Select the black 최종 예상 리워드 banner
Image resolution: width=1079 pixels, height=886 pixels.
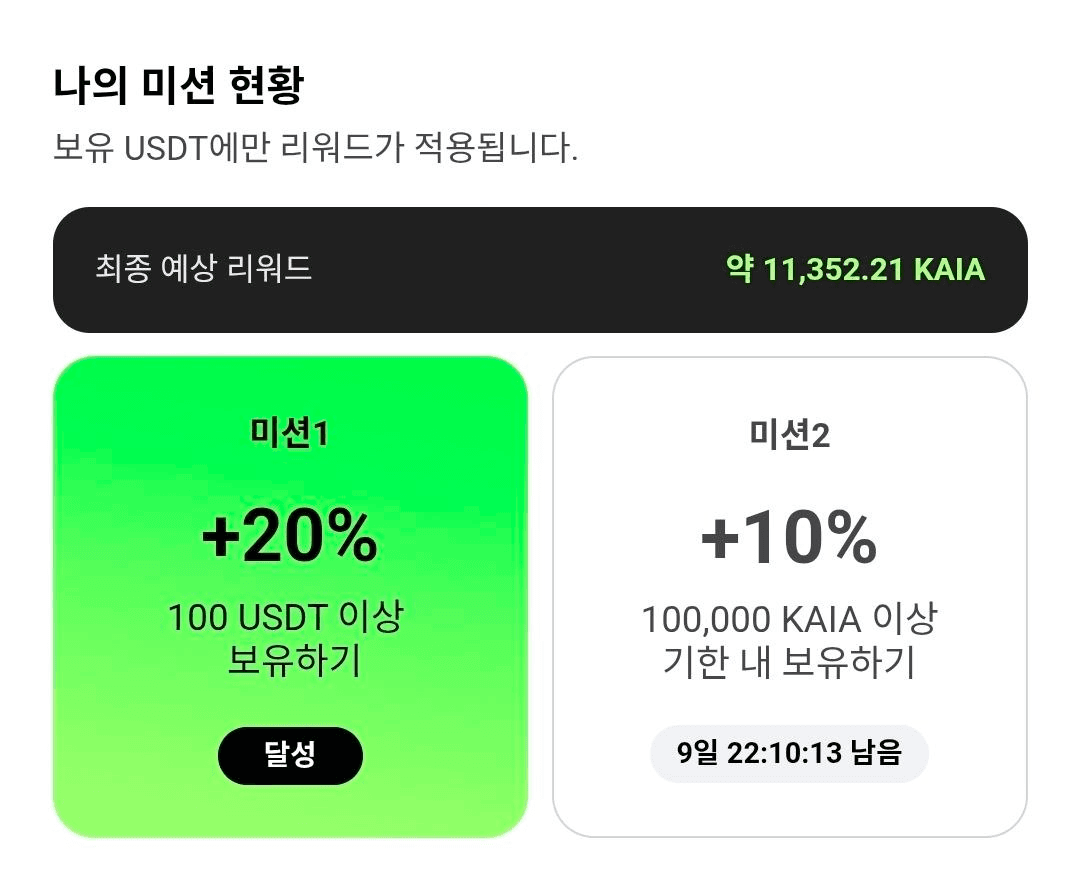point(540,269)
